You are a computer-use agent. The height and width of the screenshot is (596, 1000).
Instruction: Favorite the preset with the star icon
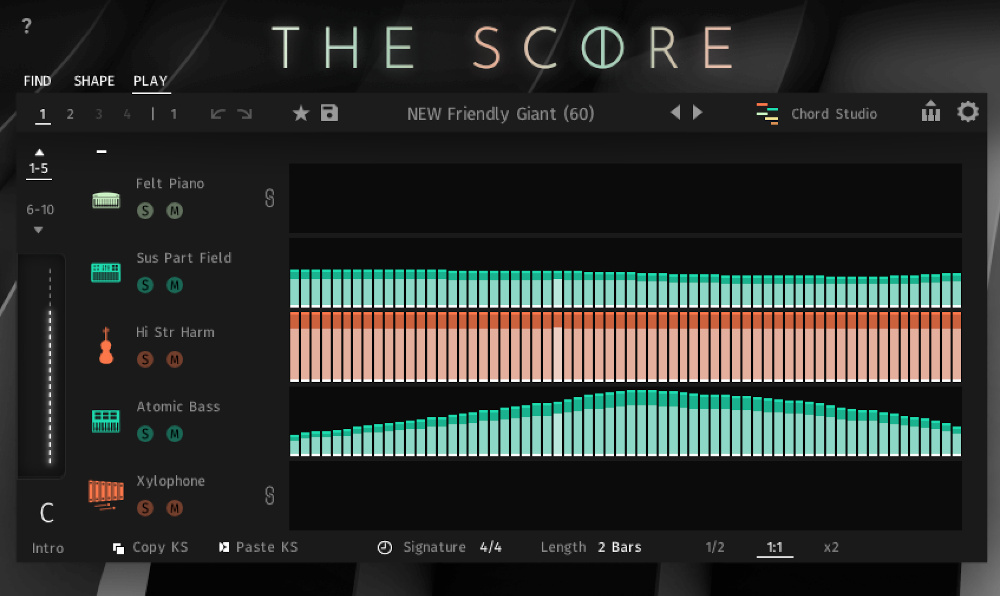click(300, 113)
